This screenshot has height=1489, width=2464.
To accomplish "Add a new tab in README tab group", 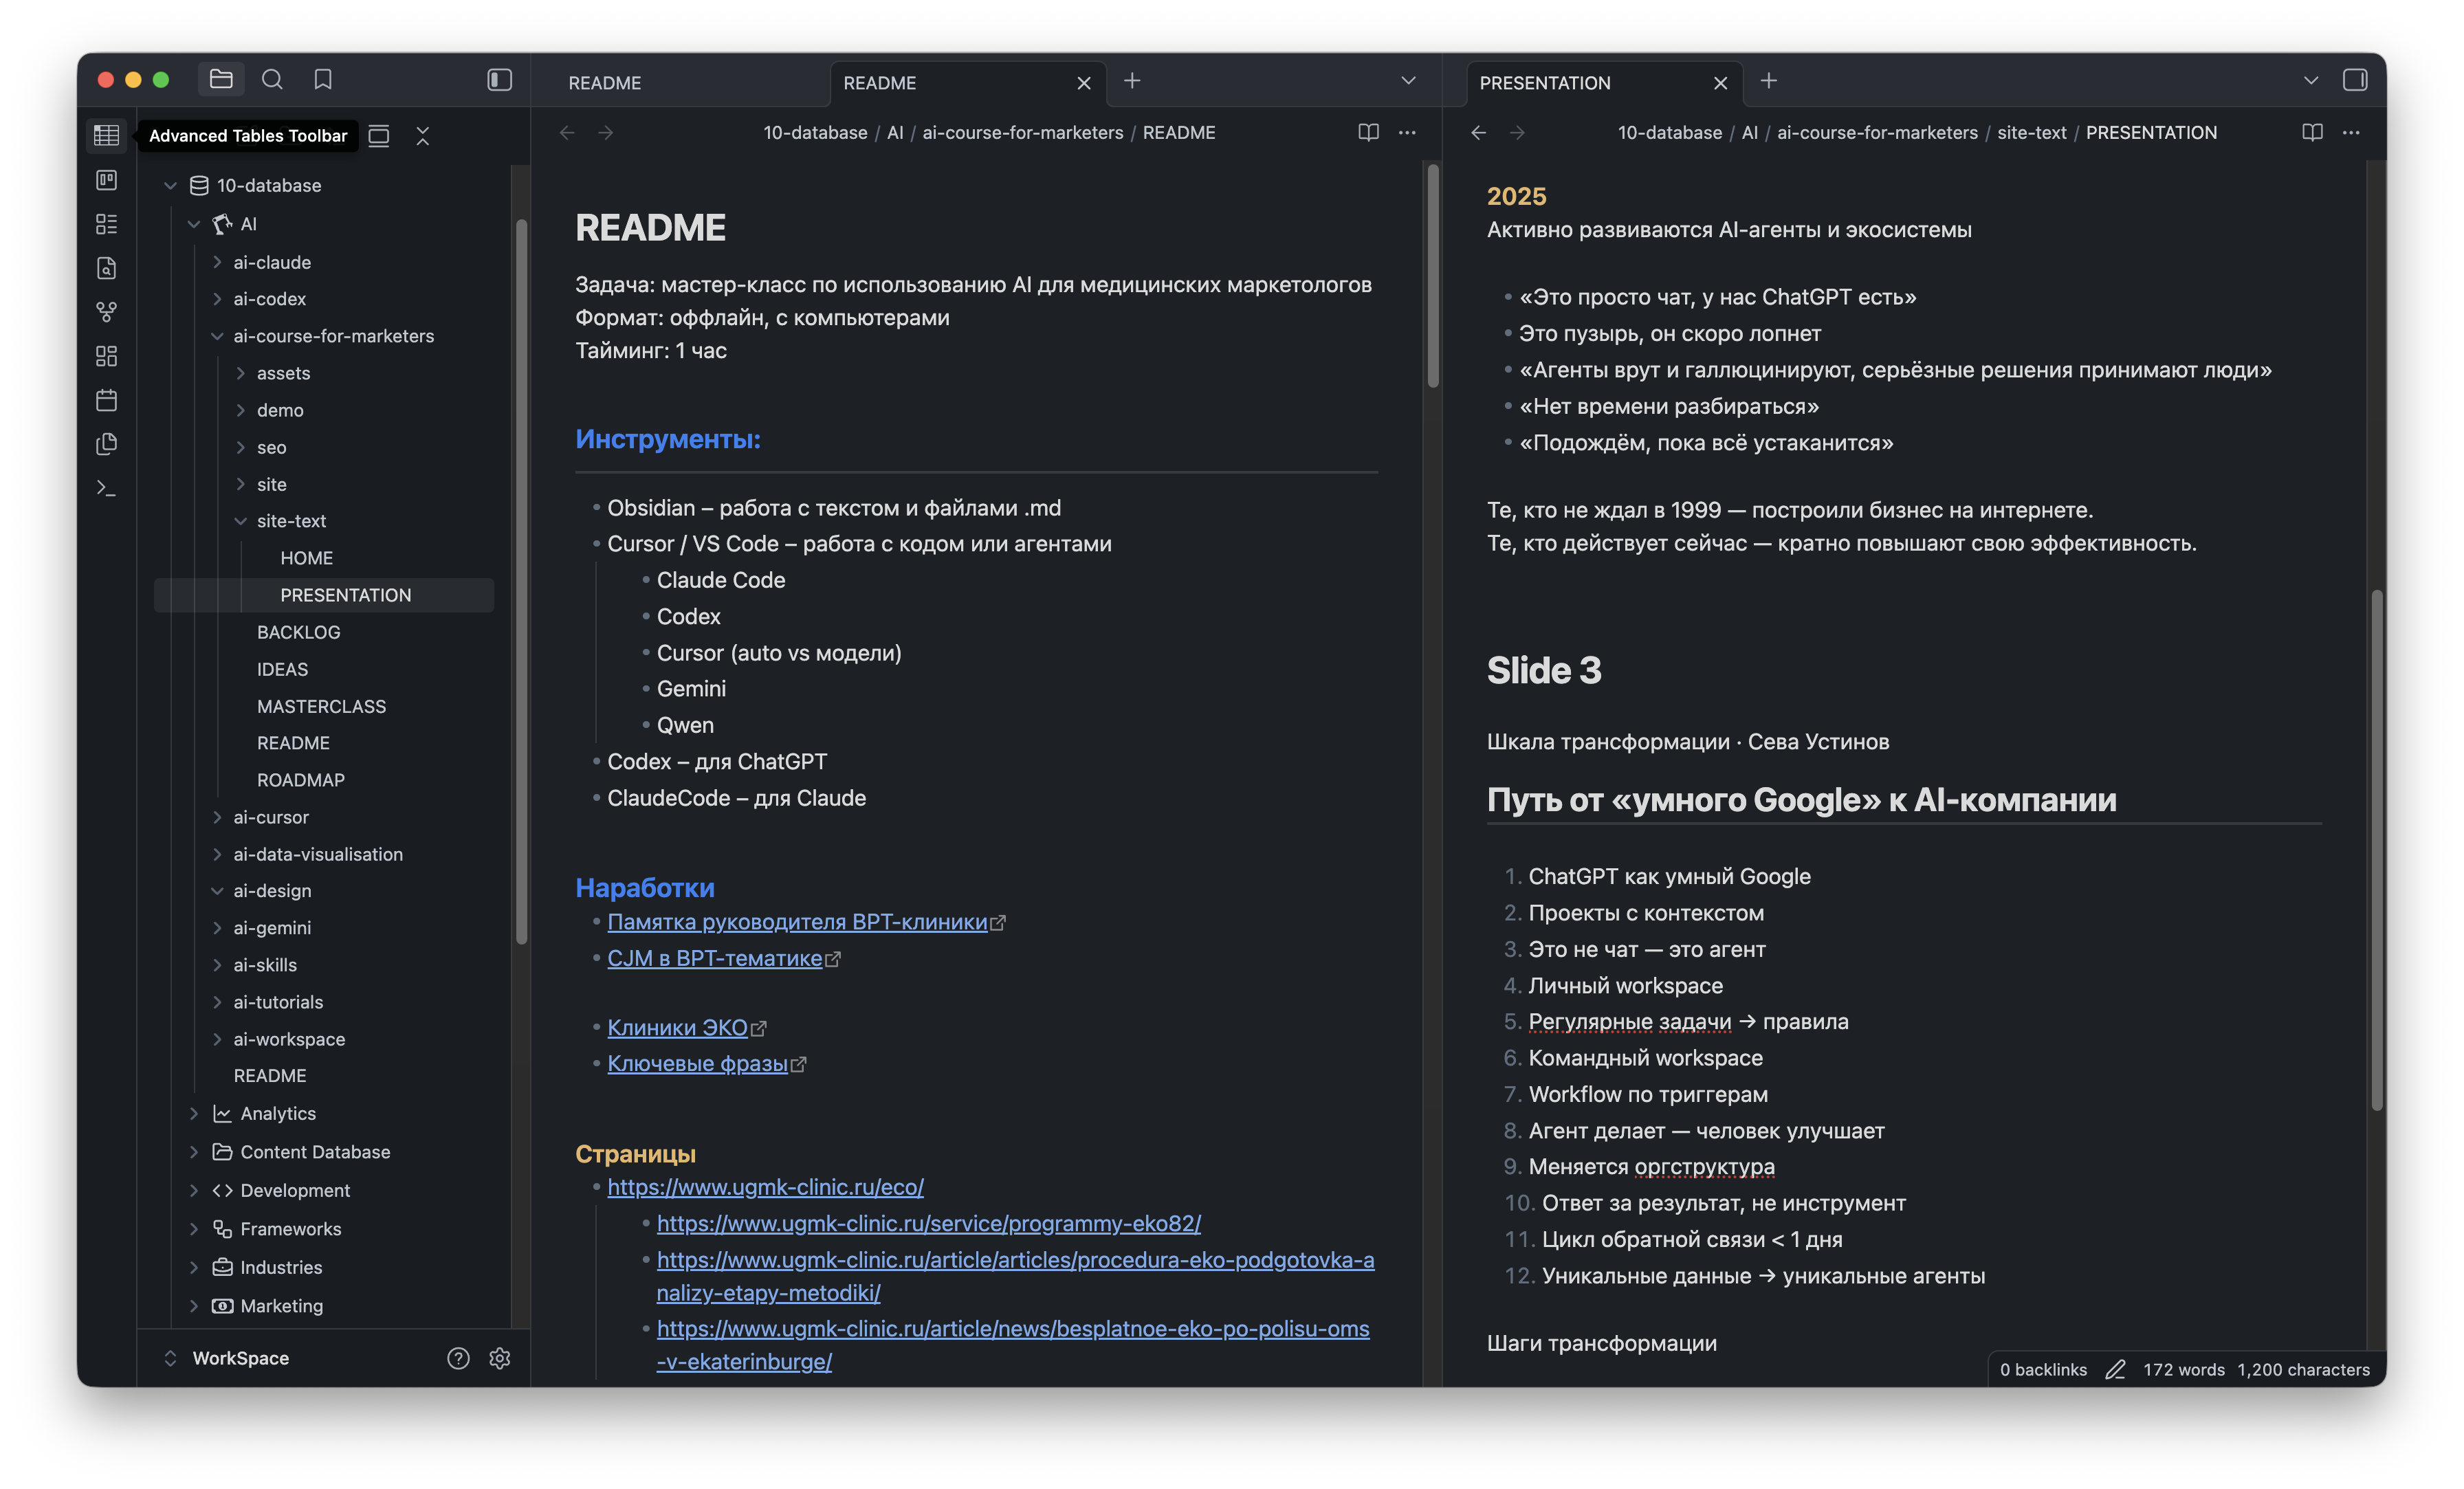I will point(1132,81).
